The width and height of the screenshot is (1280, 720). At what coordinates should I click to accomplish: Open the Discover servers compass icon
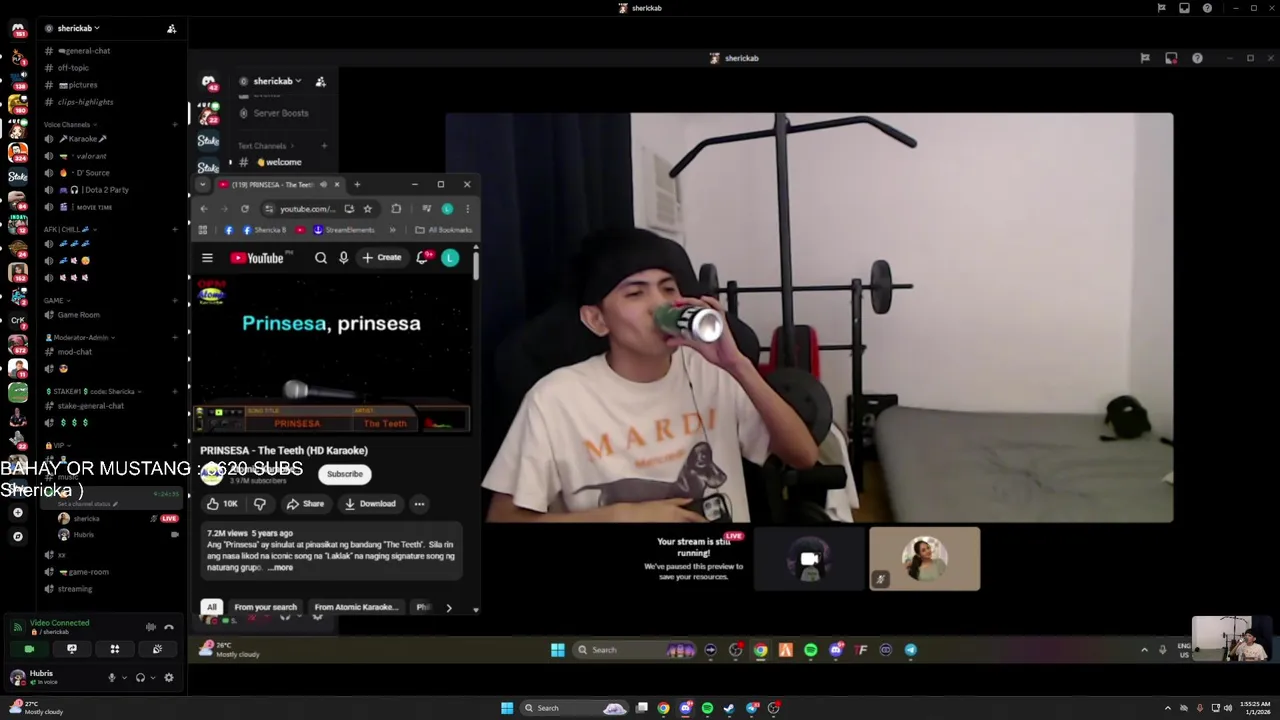(x=18, y=536)
